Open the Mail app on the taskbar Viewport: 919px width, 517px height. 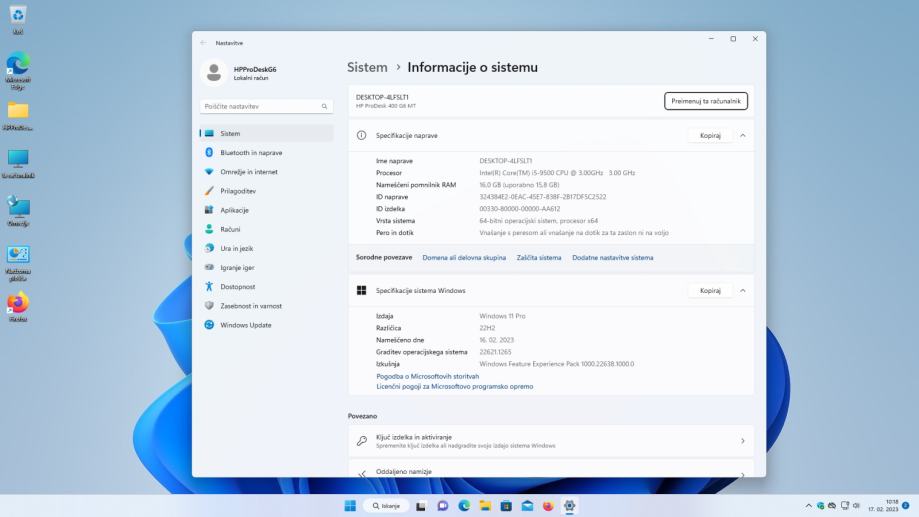(527, 506)
